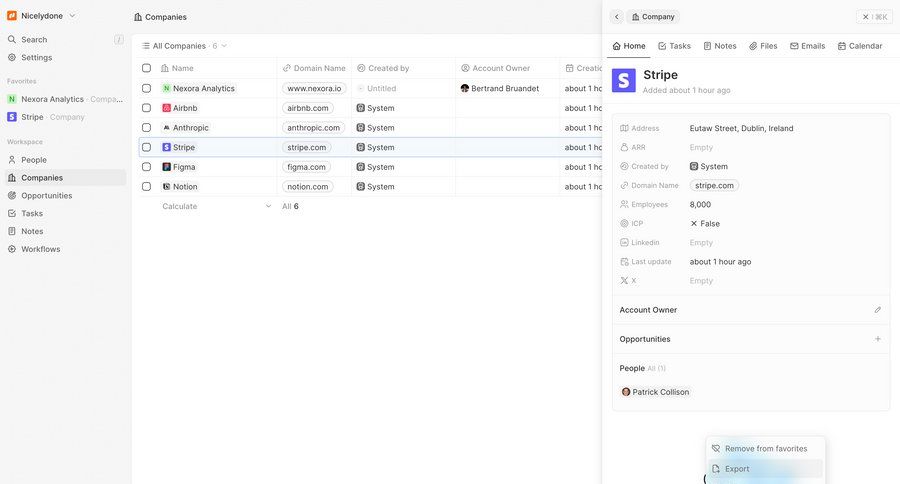Open the Nicelydone workspace switcher

pos(41,16)
